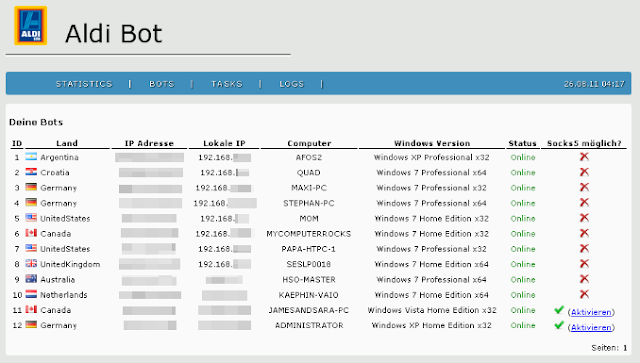Click red X icon for HSO-MASTER
The image size is (640, 363).
coord(584,278)
